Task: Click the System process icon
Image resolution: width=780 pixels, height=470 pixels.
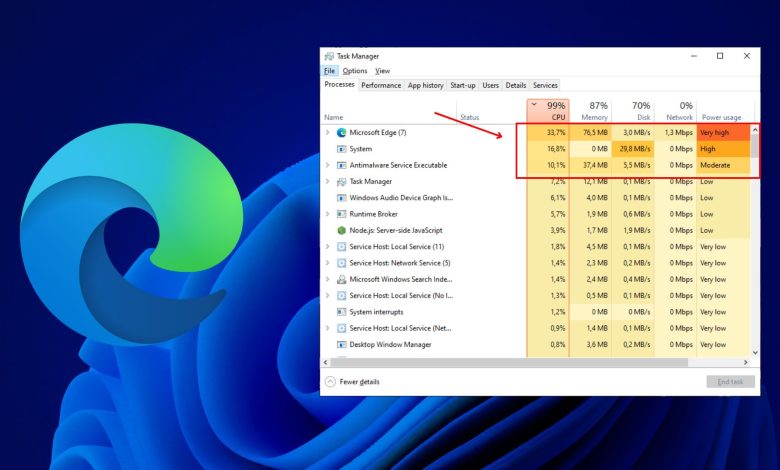Action: (341, 149)
